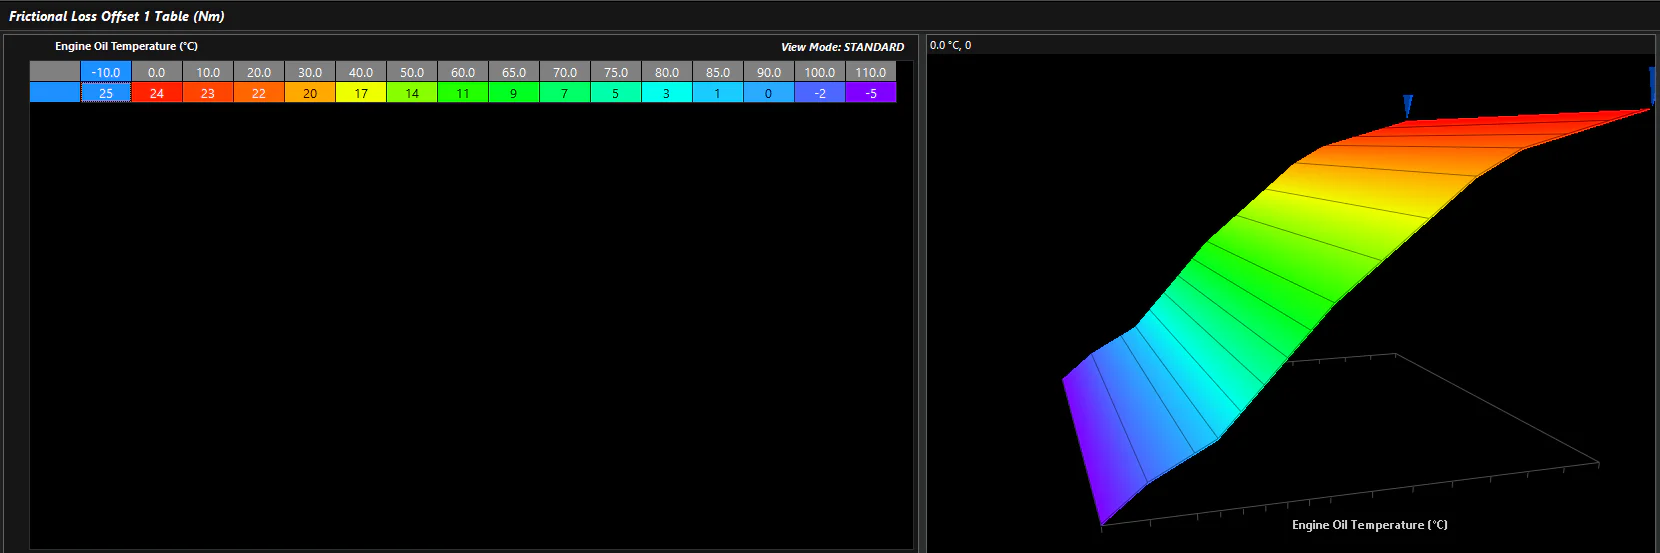Image resolution: width=1660 pixels, height=553 pixels.
Task: Click the gray corner header cell of the table
Action: point(55,72)
